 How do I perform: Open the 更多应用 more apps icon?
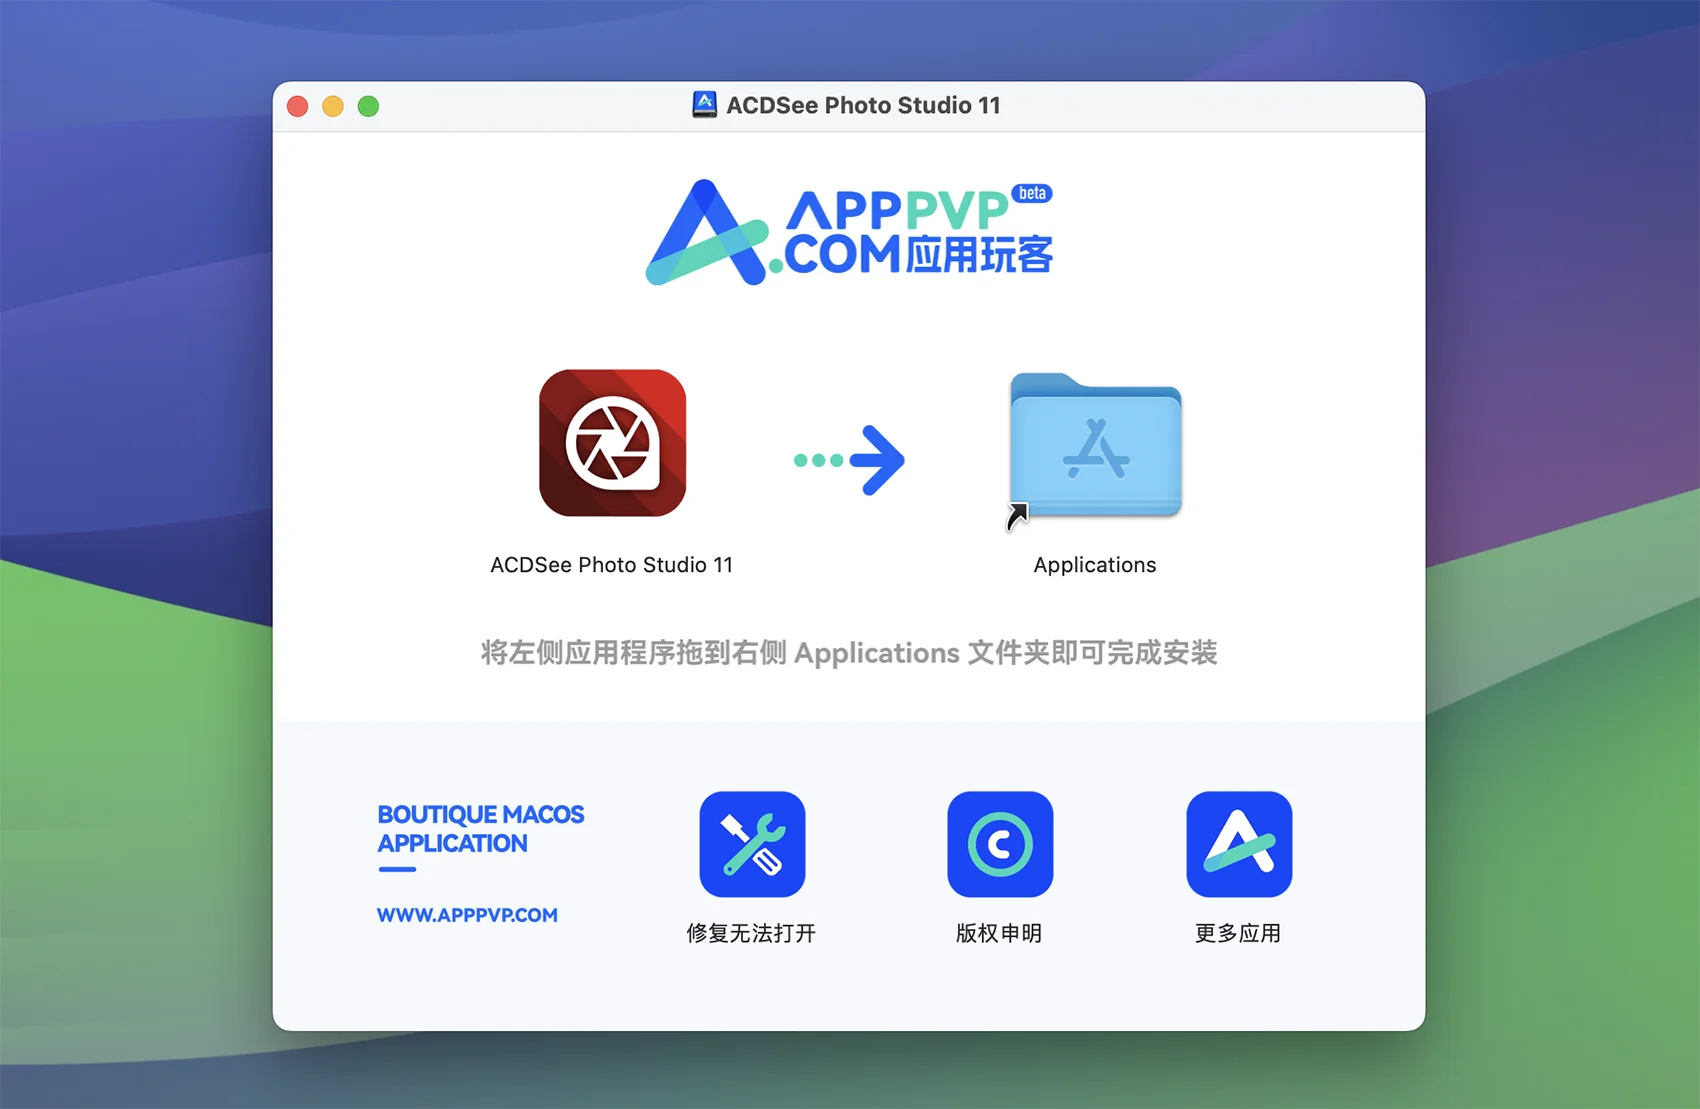coord(1239,844)
